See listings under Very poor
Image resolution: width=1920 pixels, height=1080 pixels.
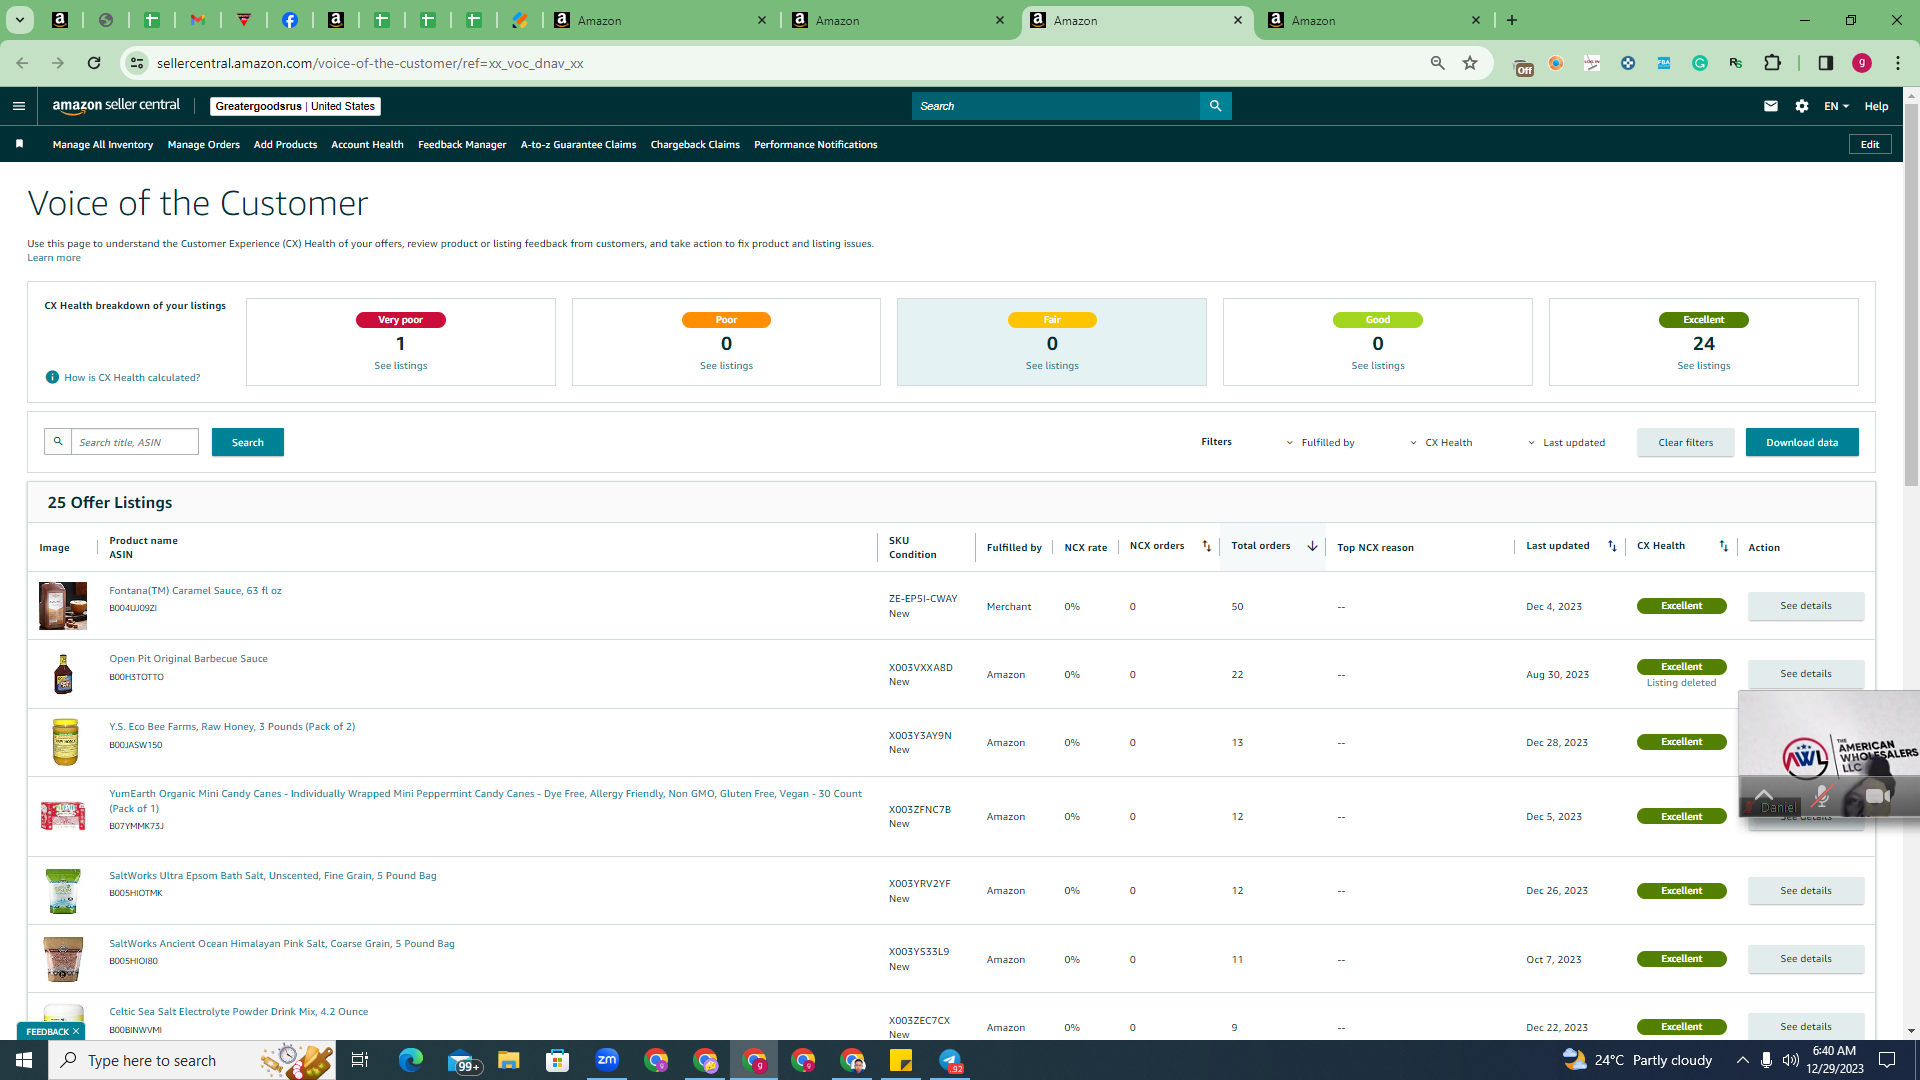400,366
